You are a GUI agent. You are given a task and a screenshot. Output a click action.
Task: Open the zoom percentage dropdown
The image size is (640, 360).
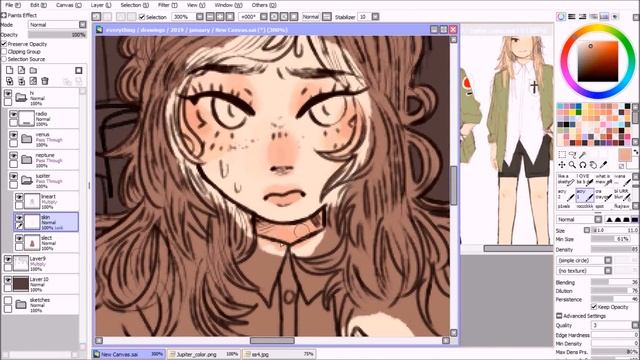click(x=200, y=17)
